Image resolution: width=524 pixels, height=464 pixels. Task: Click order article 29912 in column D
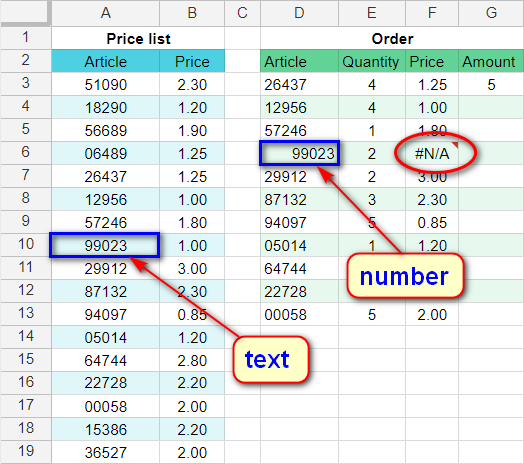[x=299, y=177]
